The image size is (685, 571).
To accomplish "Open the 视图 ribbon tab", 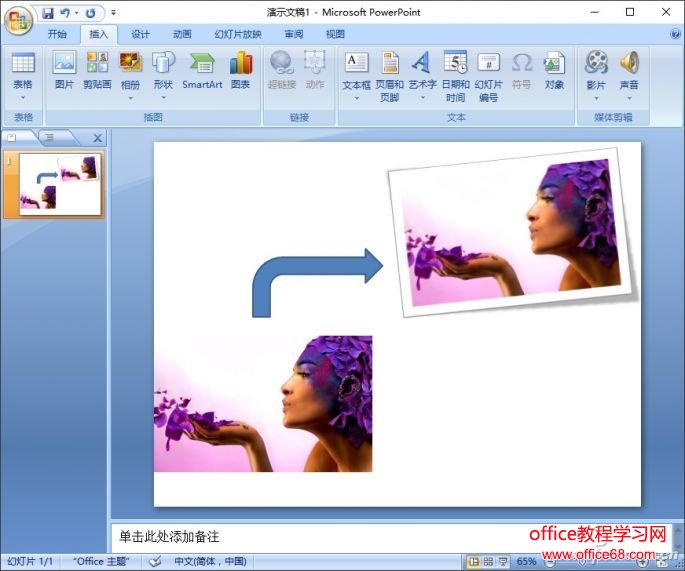I will pyautogui.click(x=335, y=34).
